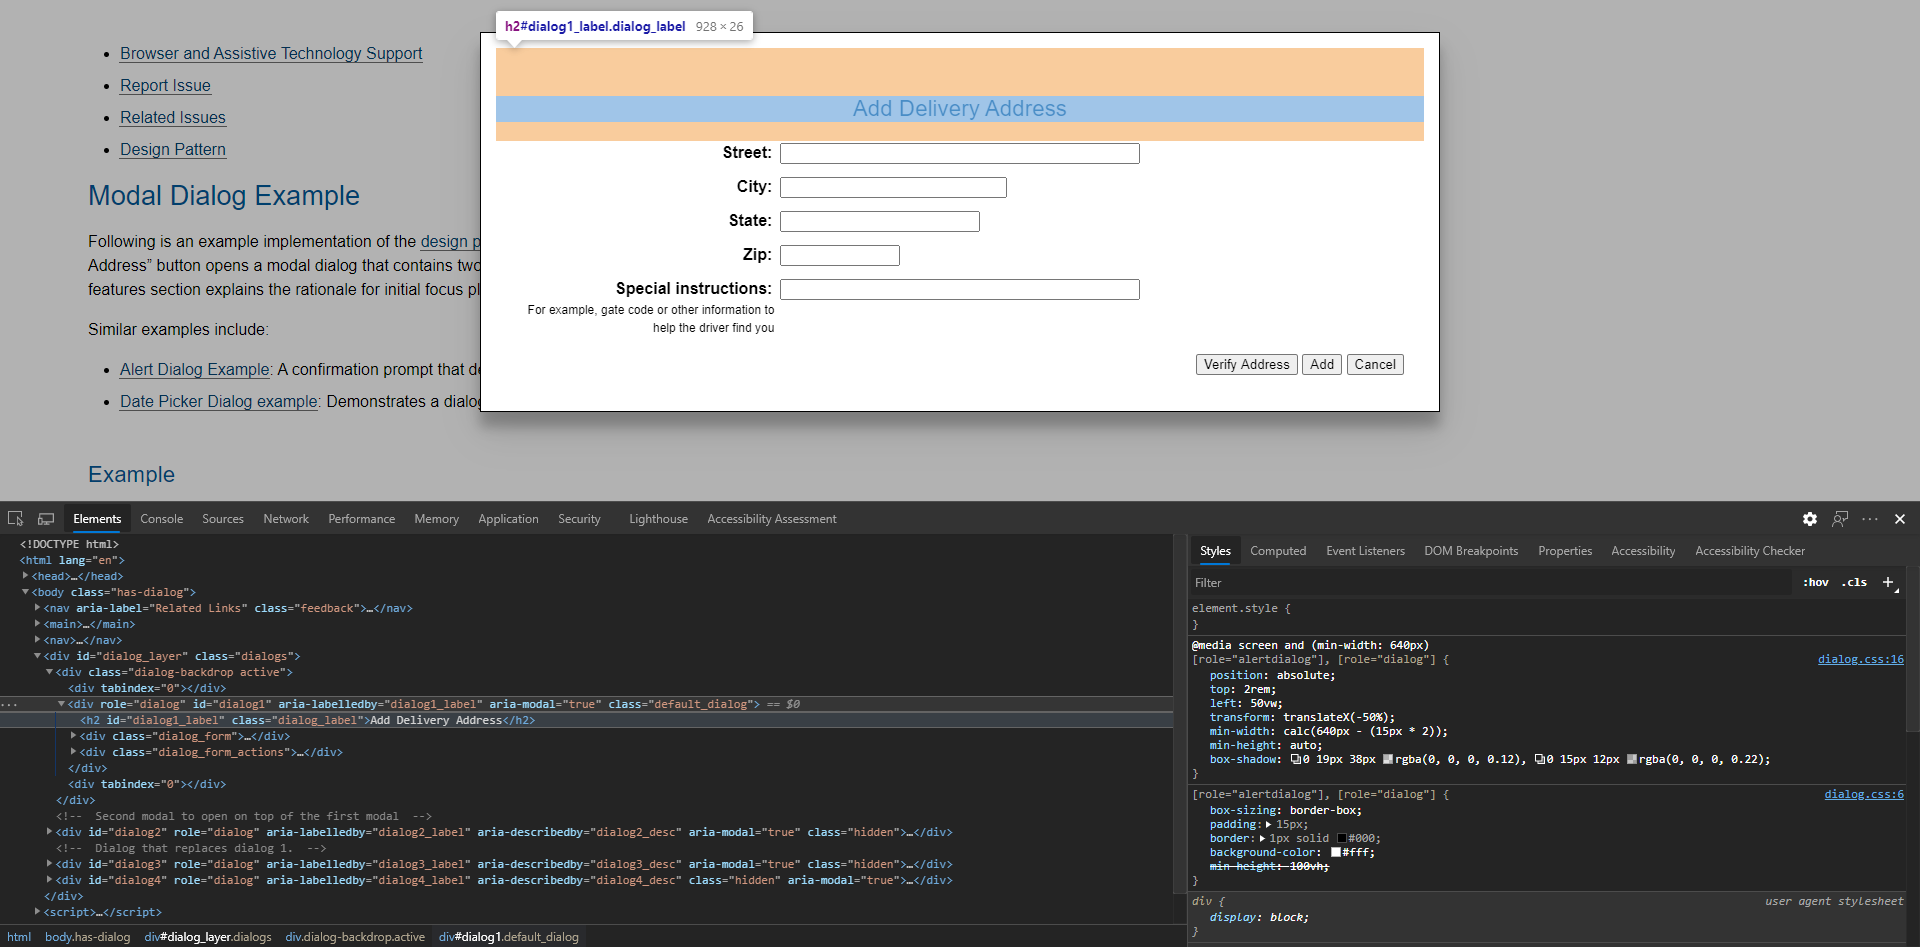Image resolution: width=1920 pixels, height=947 pixels.
Task: Cancel the Add Delivery Address dialog
Action: pyautogui.click(x=1375, y=365)
